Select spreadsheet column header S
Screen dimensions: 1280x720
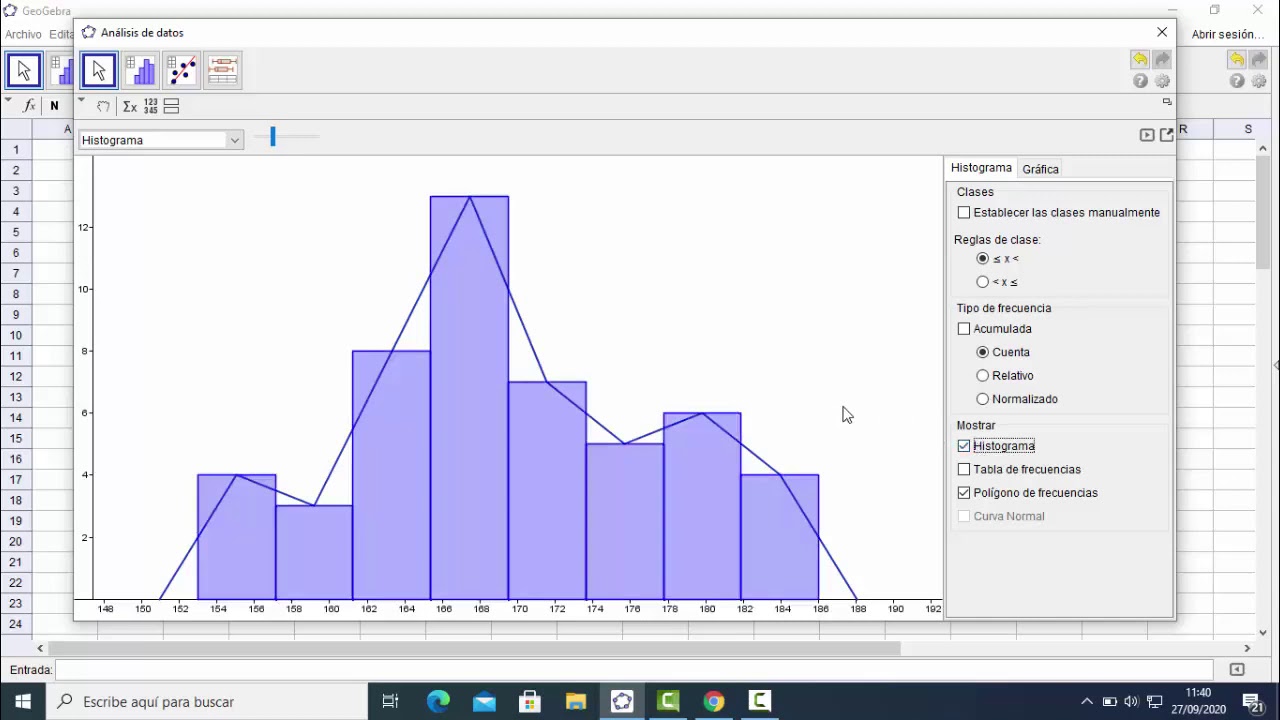(x=1248, y=129)
